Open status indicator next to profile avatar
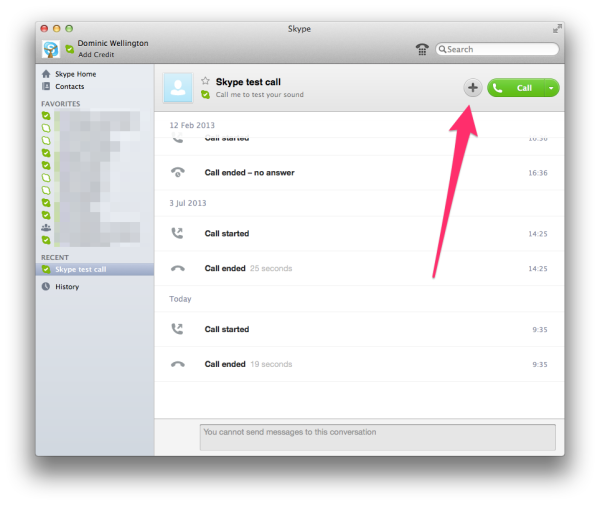The width and height of the screenshot is (600, 505). [69, 49]
